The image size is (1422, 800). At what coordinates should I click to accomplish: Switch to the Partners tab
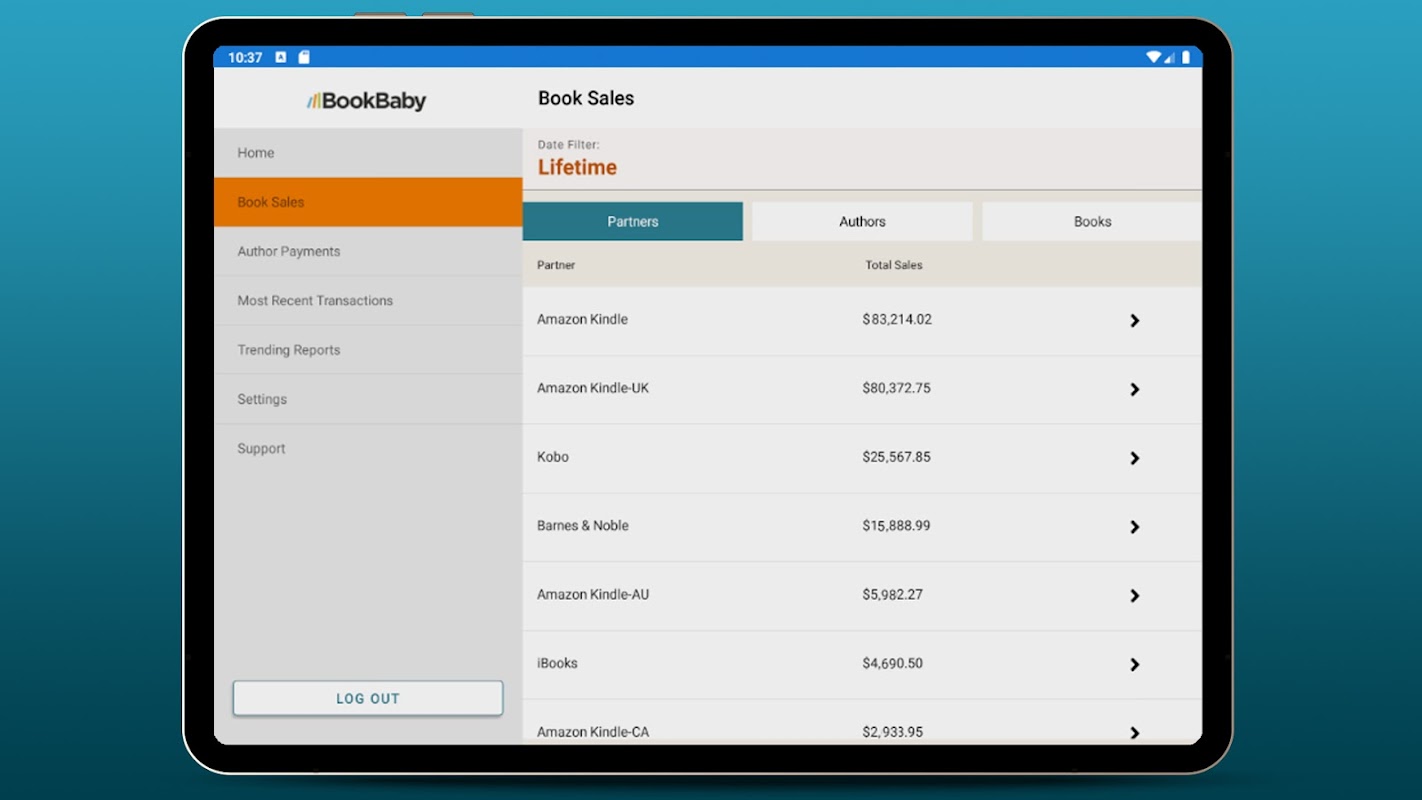[x=633, y=221]
